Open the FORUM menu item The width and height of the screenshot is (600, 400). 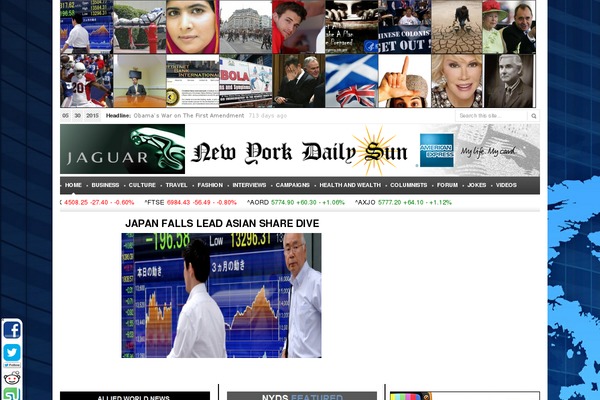click(447, 185)
